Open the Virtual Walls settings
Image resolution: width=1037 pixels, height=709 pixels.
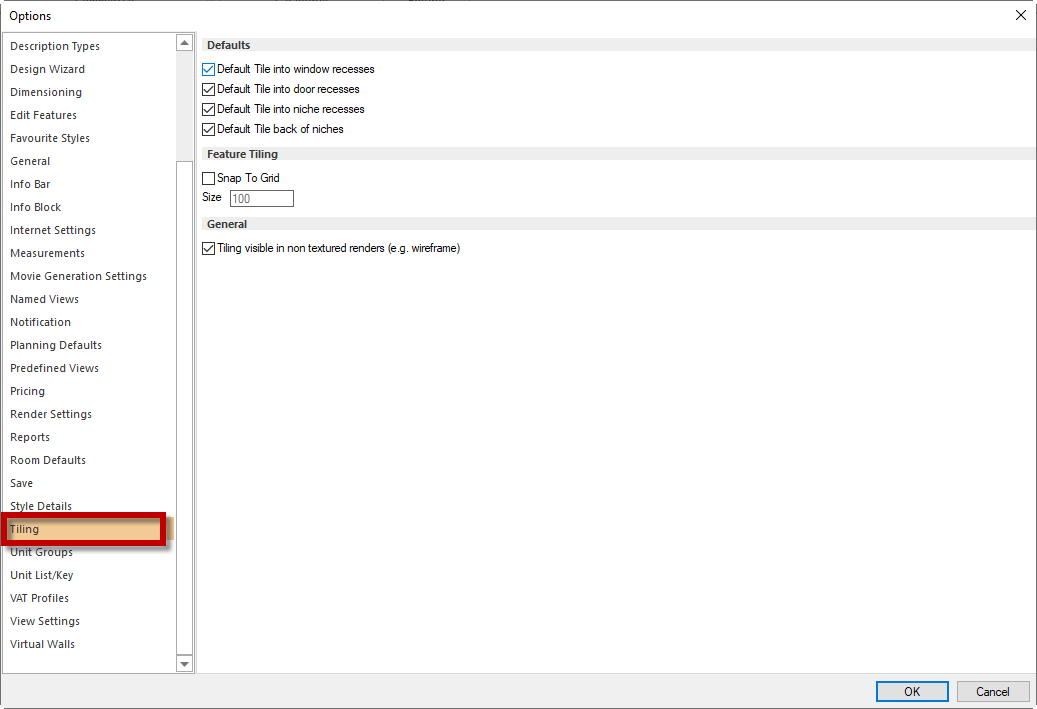coord(42,643)
